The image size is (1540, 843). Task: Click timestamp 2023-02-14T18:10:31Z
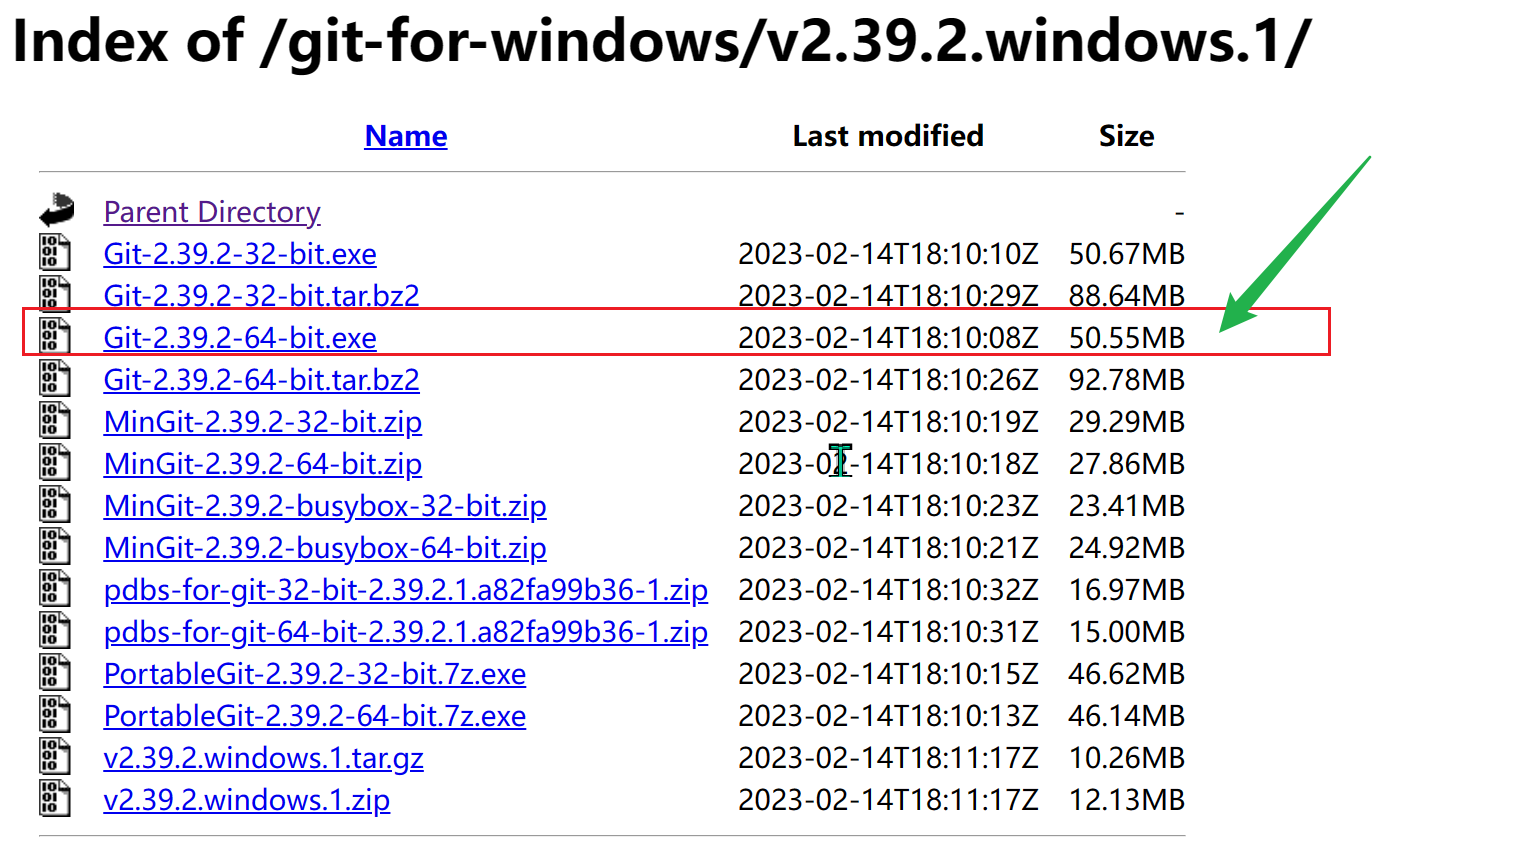888,632
